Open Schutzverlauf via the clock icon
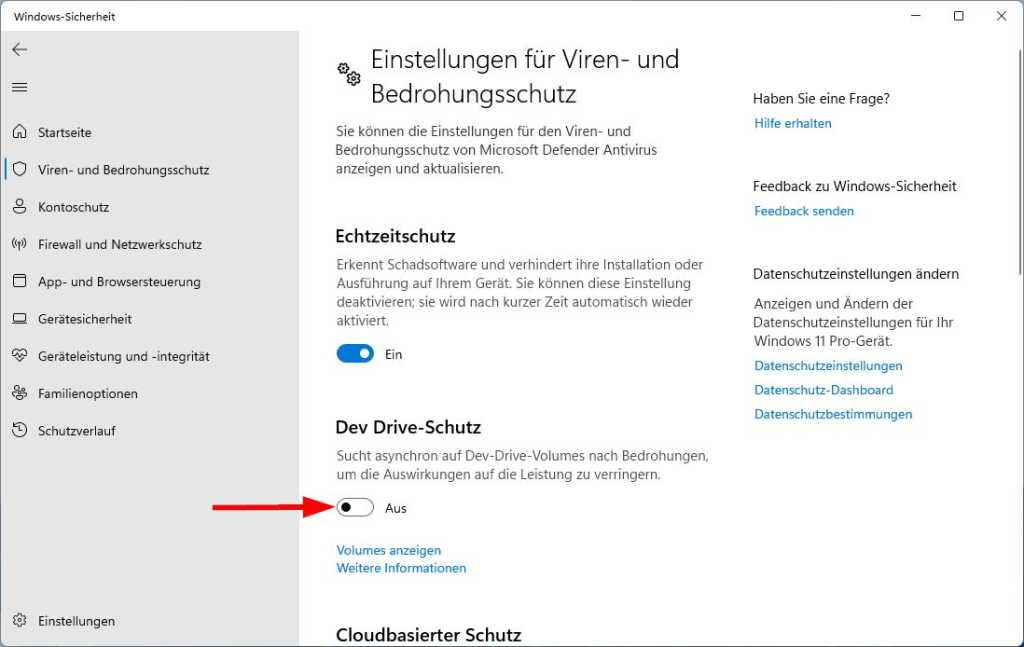 pos(21,430)
